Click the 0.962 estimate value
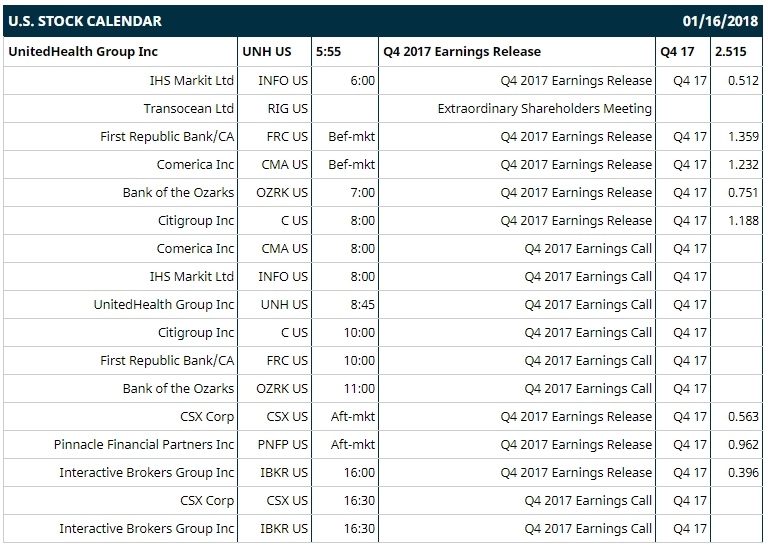This screenshot has height=548, width=768. coord(743,444)
